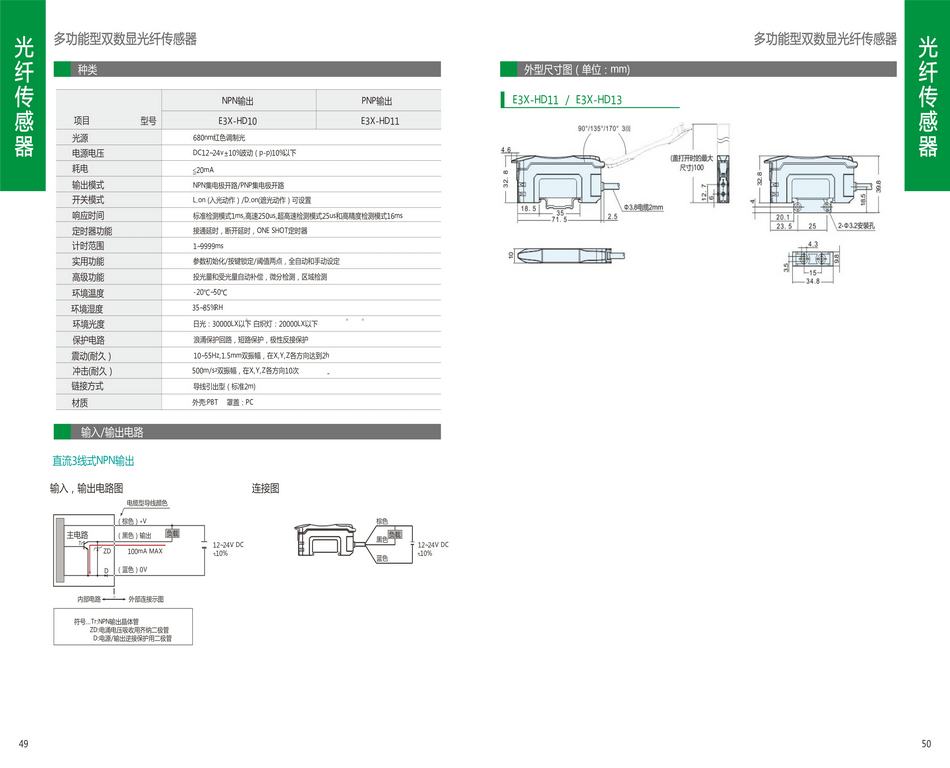Click the sensor side-view drawing with open cover
The height and width of the screenshot is (768, 950).
pos(570,183)
